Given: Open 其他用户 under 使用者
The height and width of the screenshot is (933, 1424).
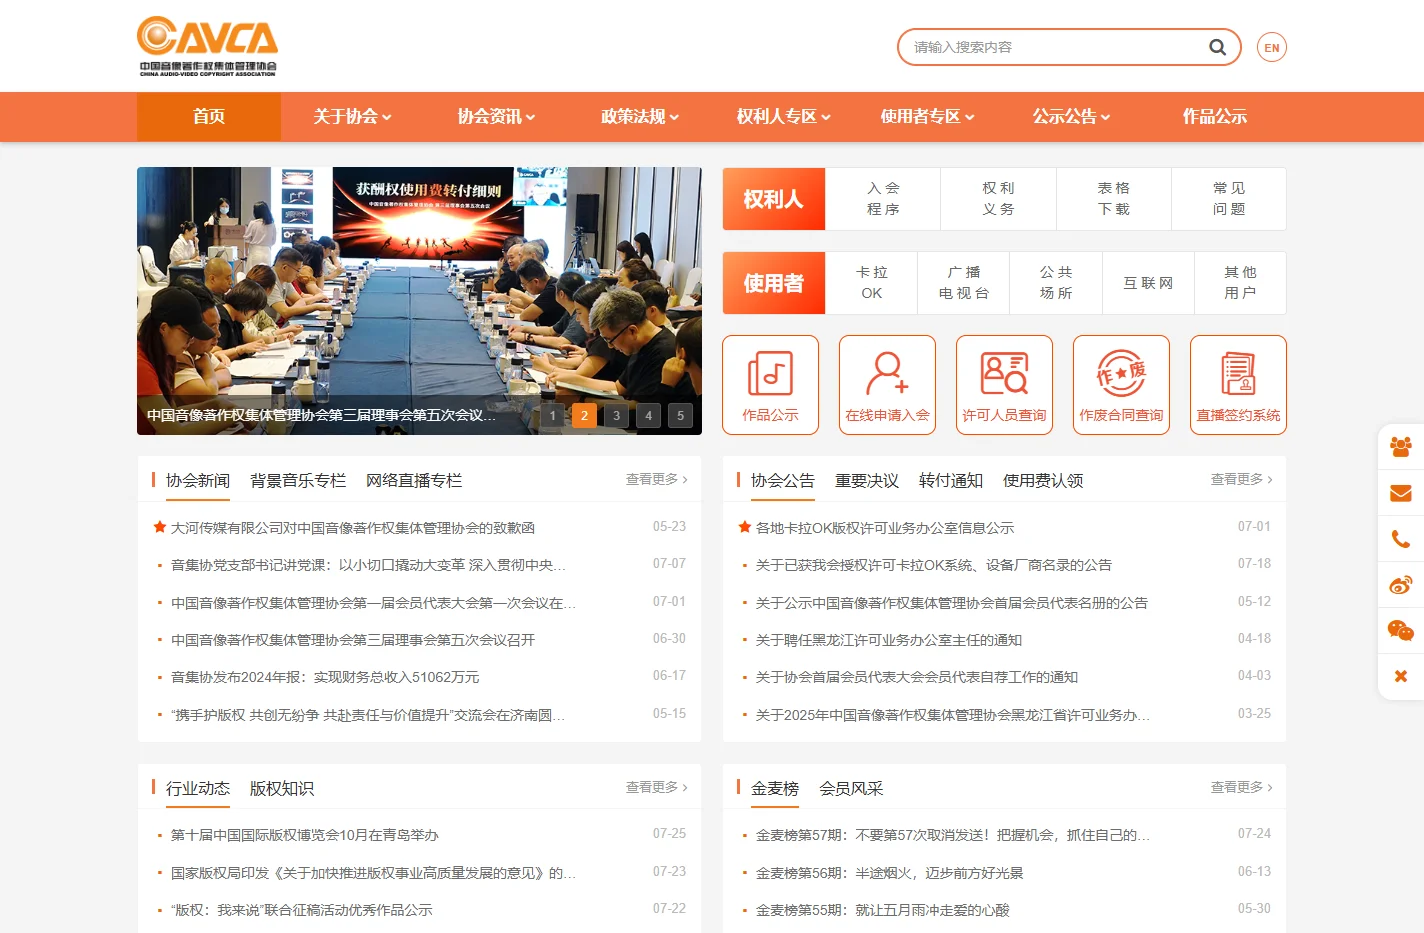Looking at the screenshot, I should [1240, 283].
